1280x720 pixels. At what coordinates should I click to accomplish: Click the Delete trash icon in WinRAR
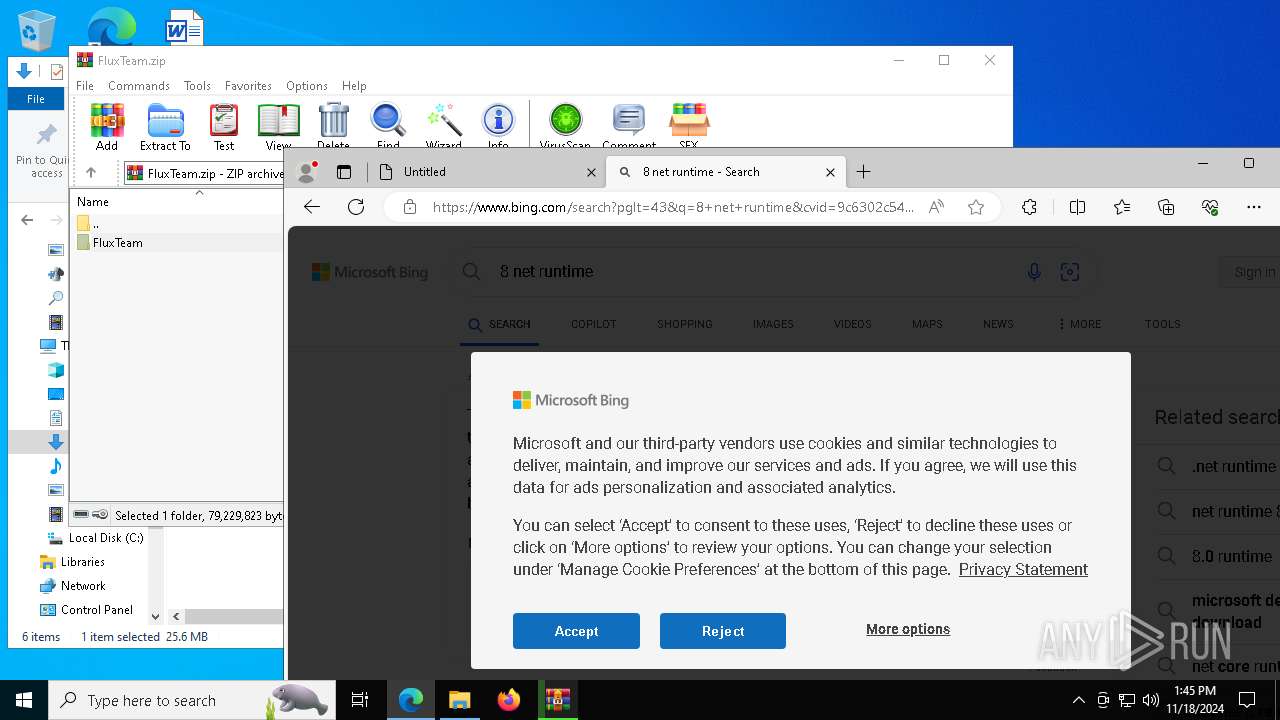tap(333, 126)
